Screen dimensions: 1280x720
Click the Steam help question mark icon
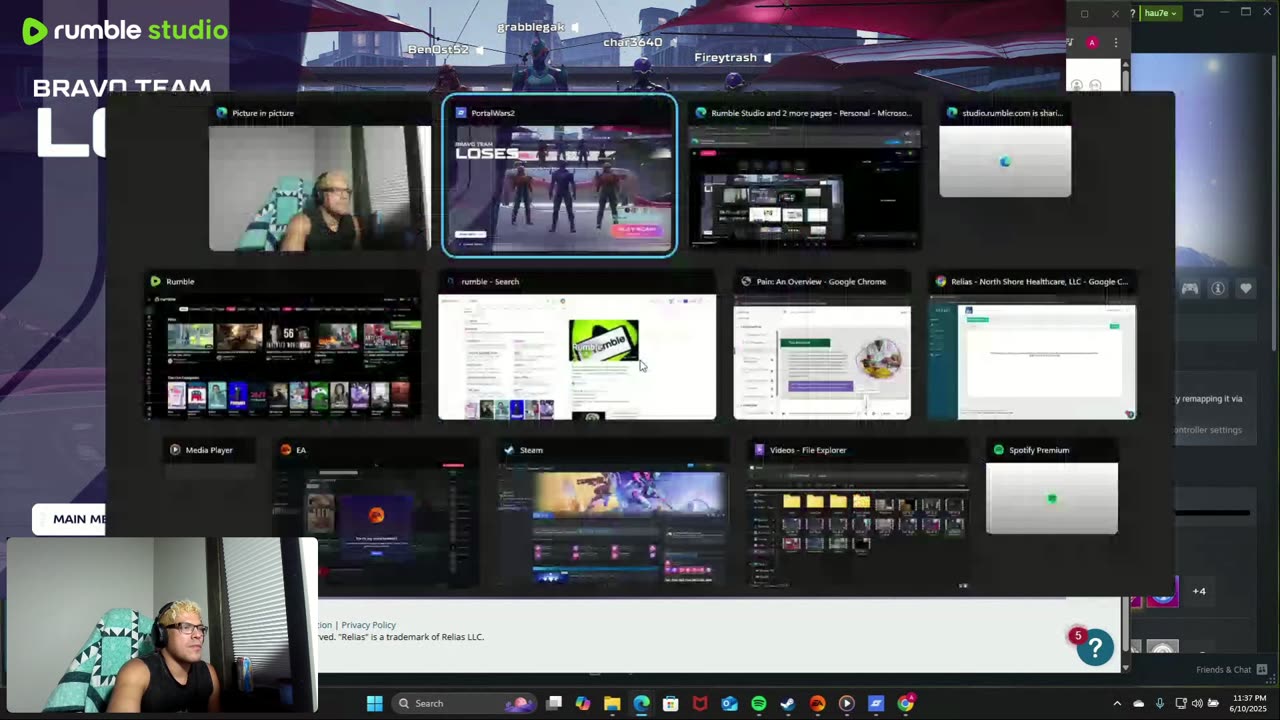1133,13
